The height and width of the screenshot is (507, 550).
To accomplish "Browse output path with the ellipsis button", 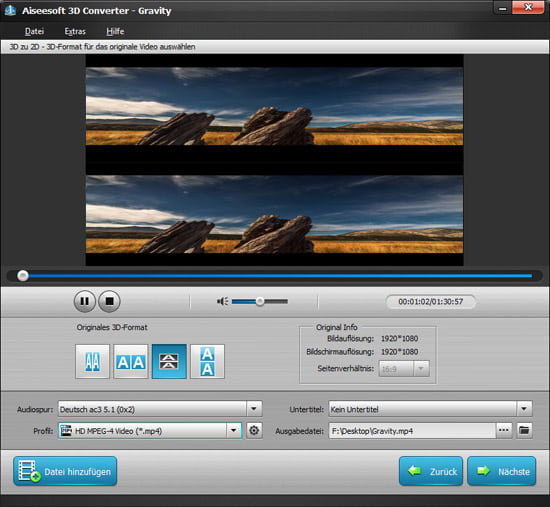I will [x=504, y=430].
